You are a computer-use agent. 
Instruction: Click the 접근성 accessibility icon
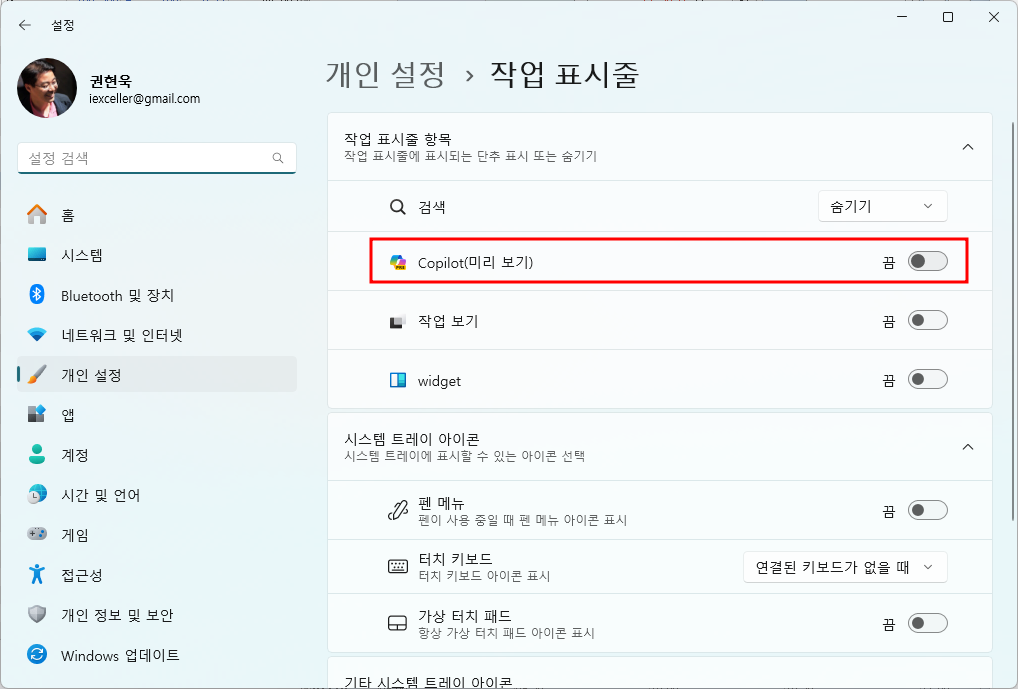click(x=37, y=574)
